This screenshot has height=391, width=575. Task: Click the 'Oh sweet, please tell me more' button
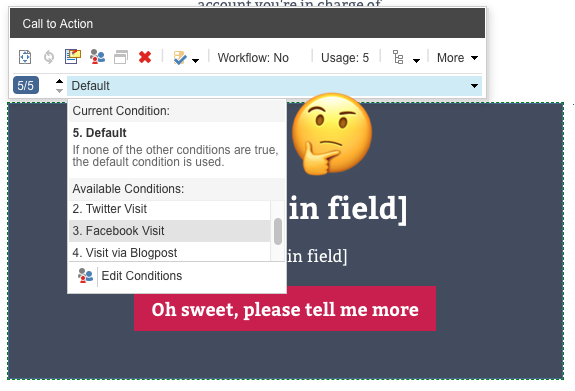click(285, 308)
